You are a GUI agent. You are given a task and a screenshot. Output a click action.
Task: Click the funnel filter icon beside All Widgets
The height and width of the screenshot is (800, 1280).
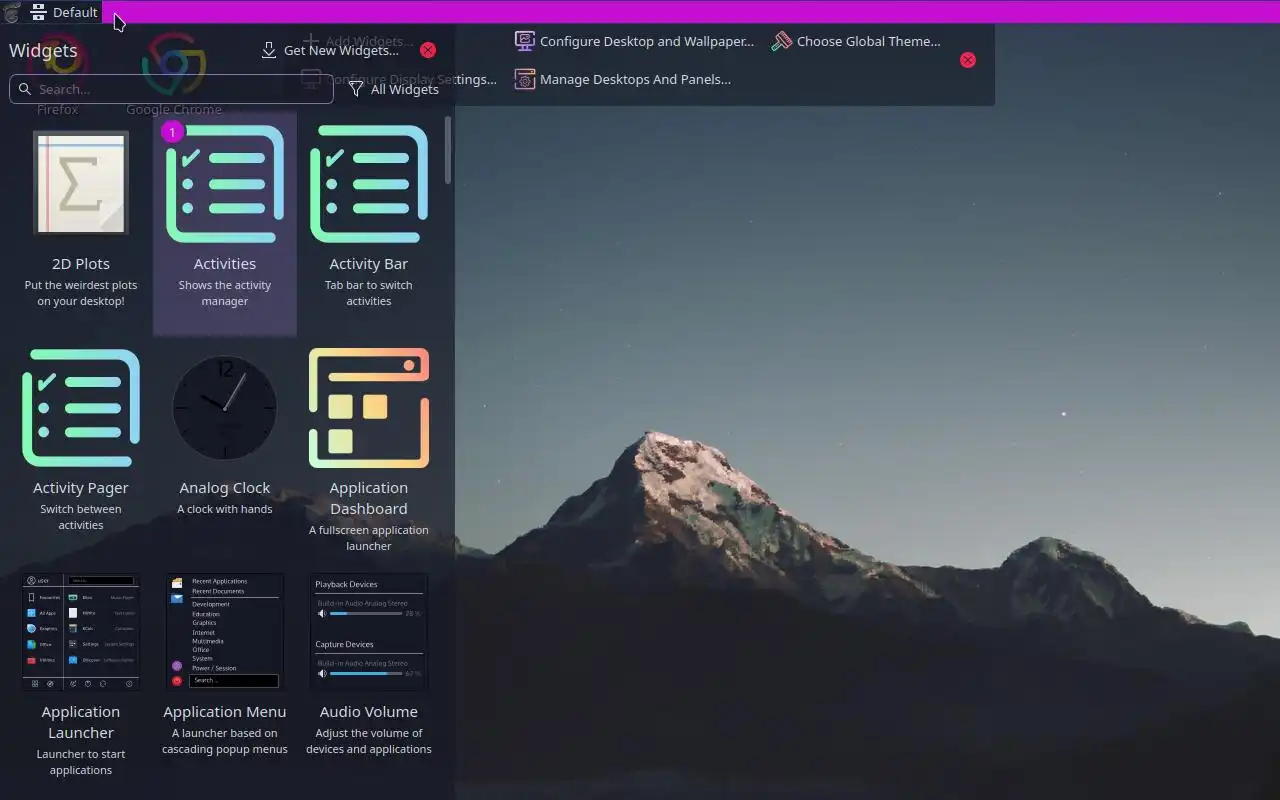click(356, 89)
